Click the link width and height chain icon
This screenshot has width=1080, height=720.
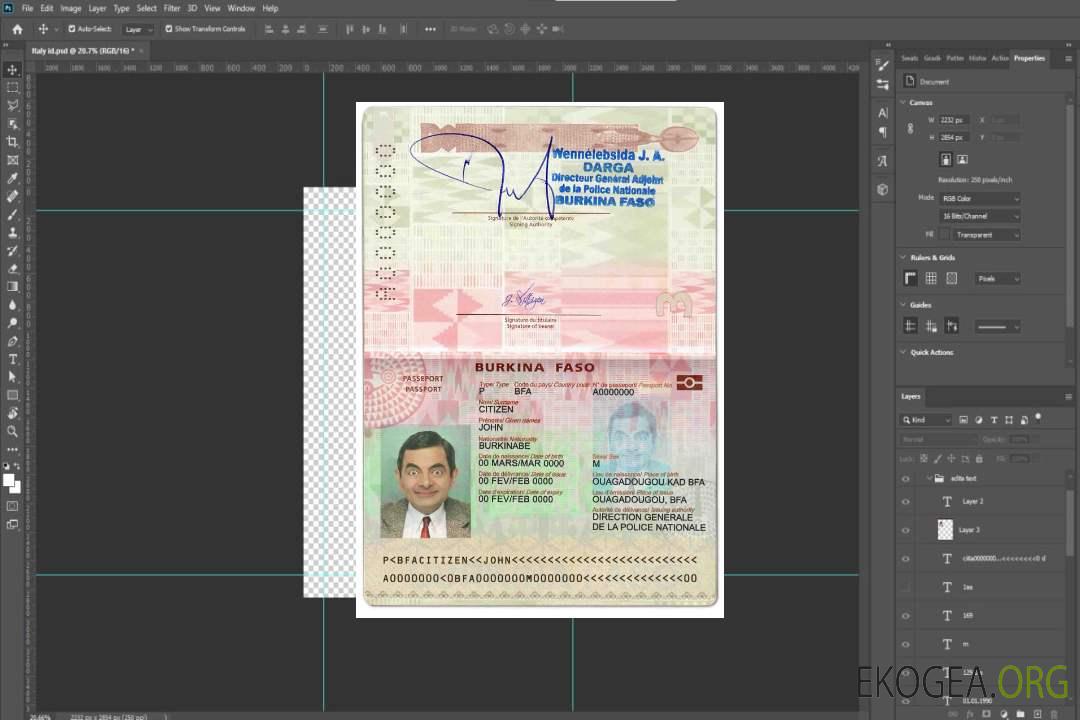click(911, 129)
